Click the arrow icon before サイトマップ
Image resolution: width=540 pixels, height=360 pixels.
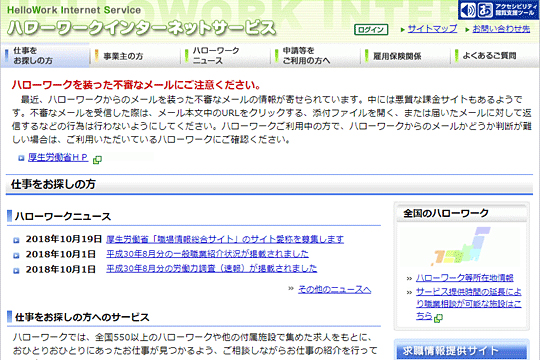(x=402, y=30)
